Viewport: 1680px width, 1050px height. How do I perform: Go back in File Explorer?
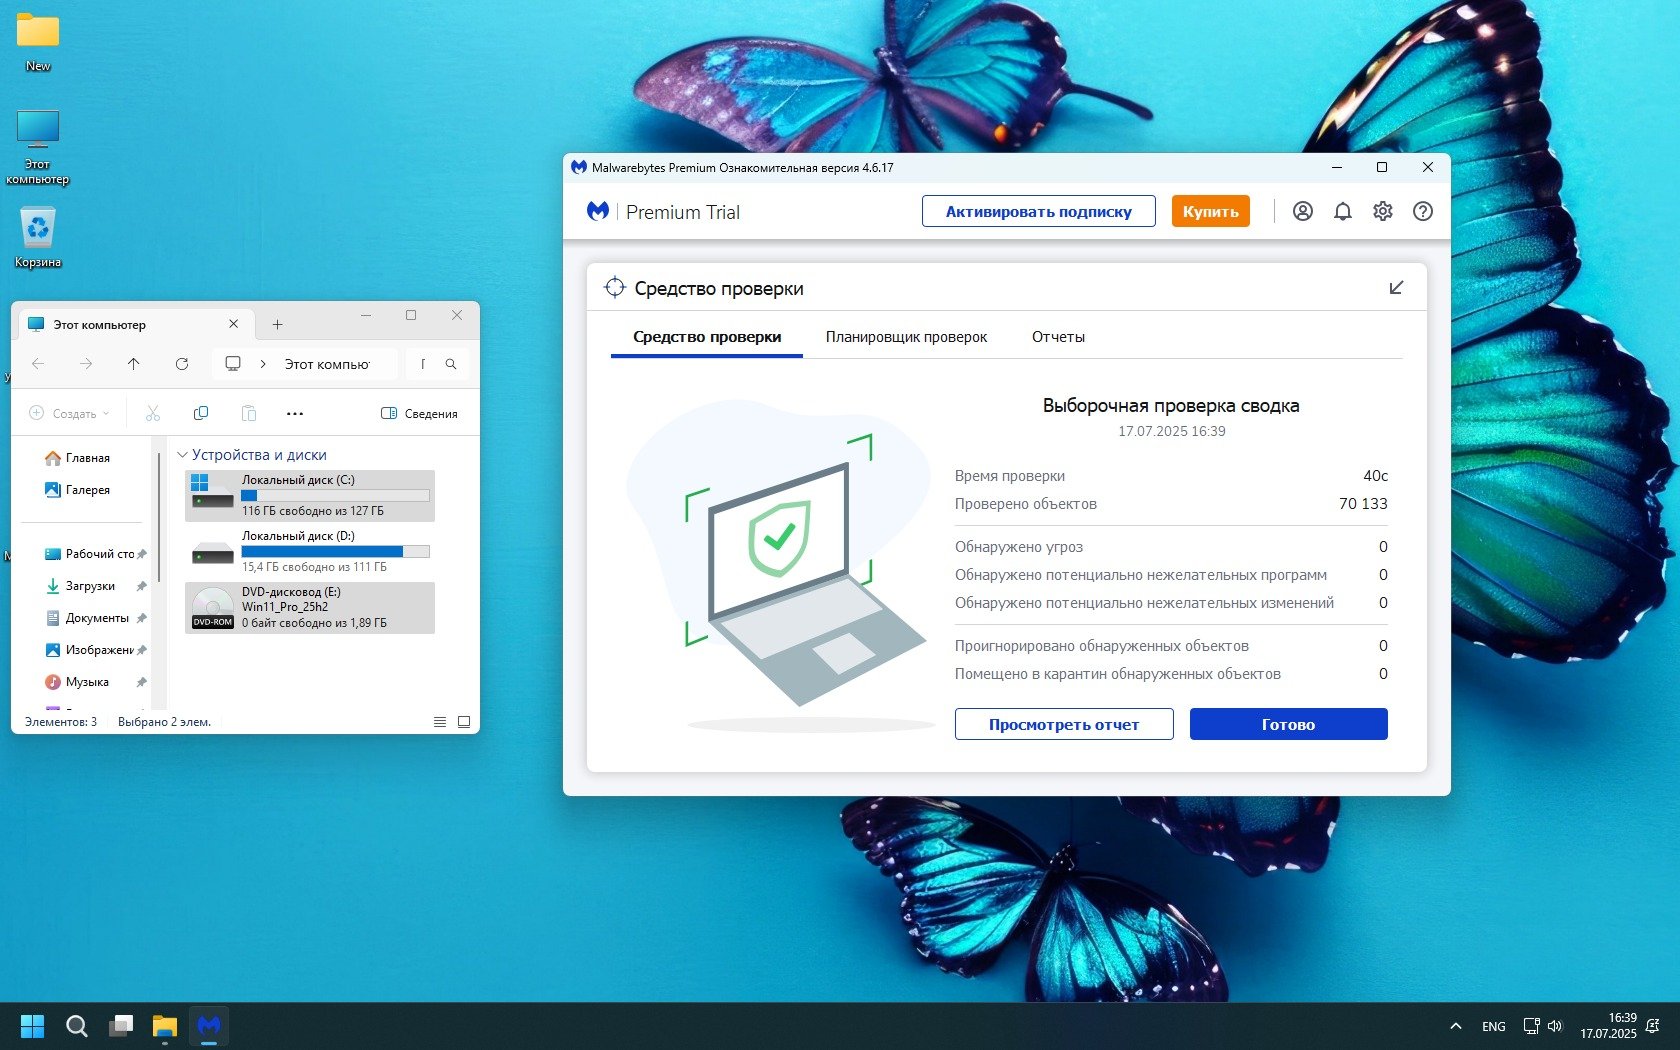tap(38, 364)
